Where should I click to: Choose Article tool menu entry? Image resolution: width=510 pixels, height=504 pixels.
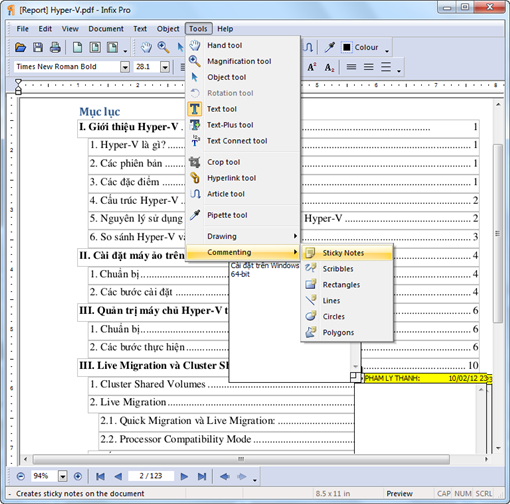tap(243, 194)
